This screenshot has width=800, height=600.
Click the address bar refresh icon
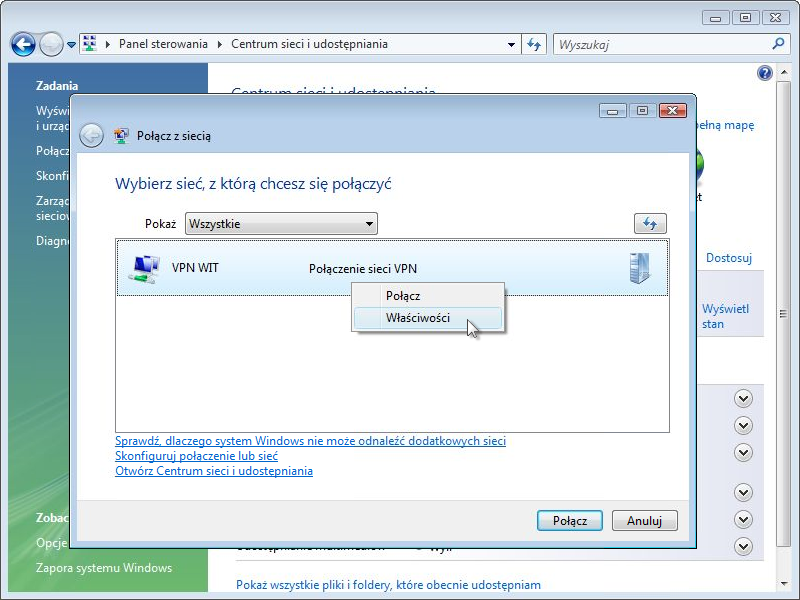click(x=534, y=44)
